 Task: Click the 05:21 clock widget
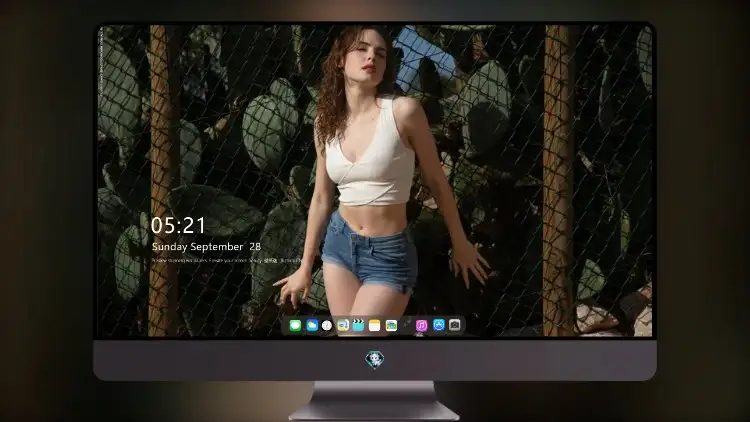point(178,225)
